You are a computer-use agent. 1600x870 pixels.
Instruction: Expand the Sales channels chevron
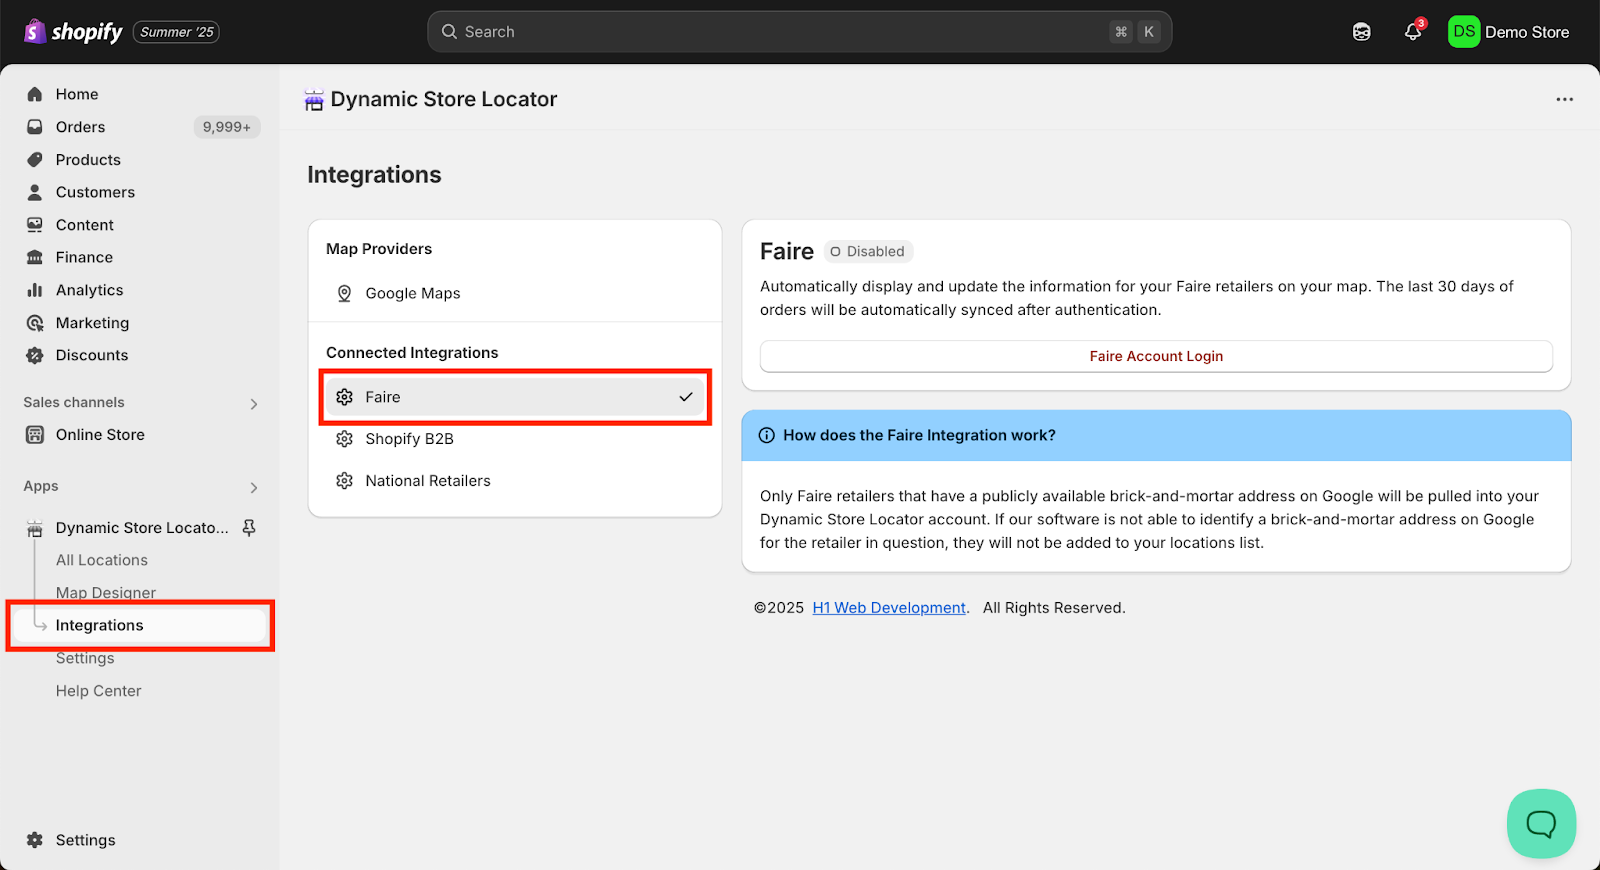pyautogui.click(x=254, y=404)
